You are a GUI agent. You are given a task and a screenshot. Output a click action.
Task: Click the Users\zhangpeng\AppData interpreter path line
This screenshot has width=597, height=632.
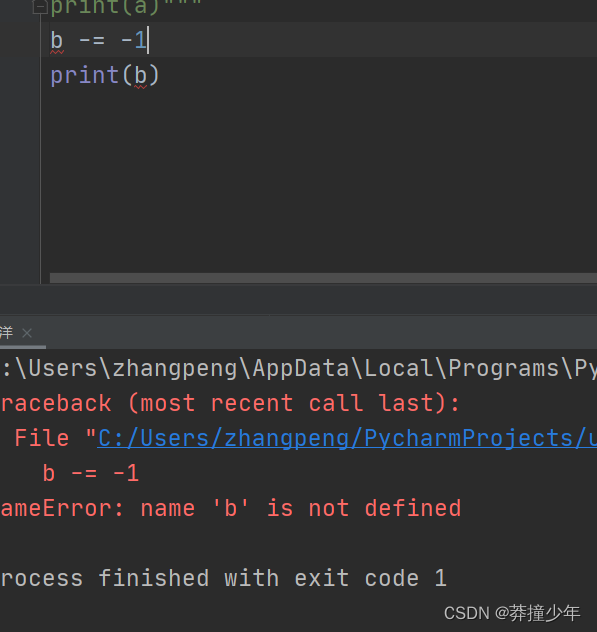298,368
